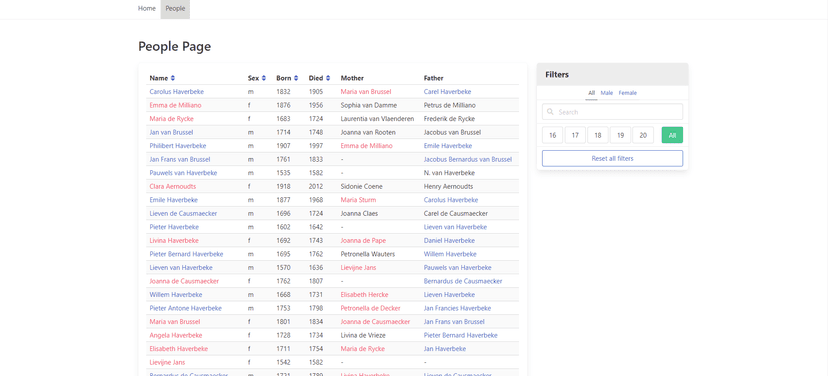This screenshot has height=376, width=828.
Task: Click the Mother column header
Action: [352, 78]
